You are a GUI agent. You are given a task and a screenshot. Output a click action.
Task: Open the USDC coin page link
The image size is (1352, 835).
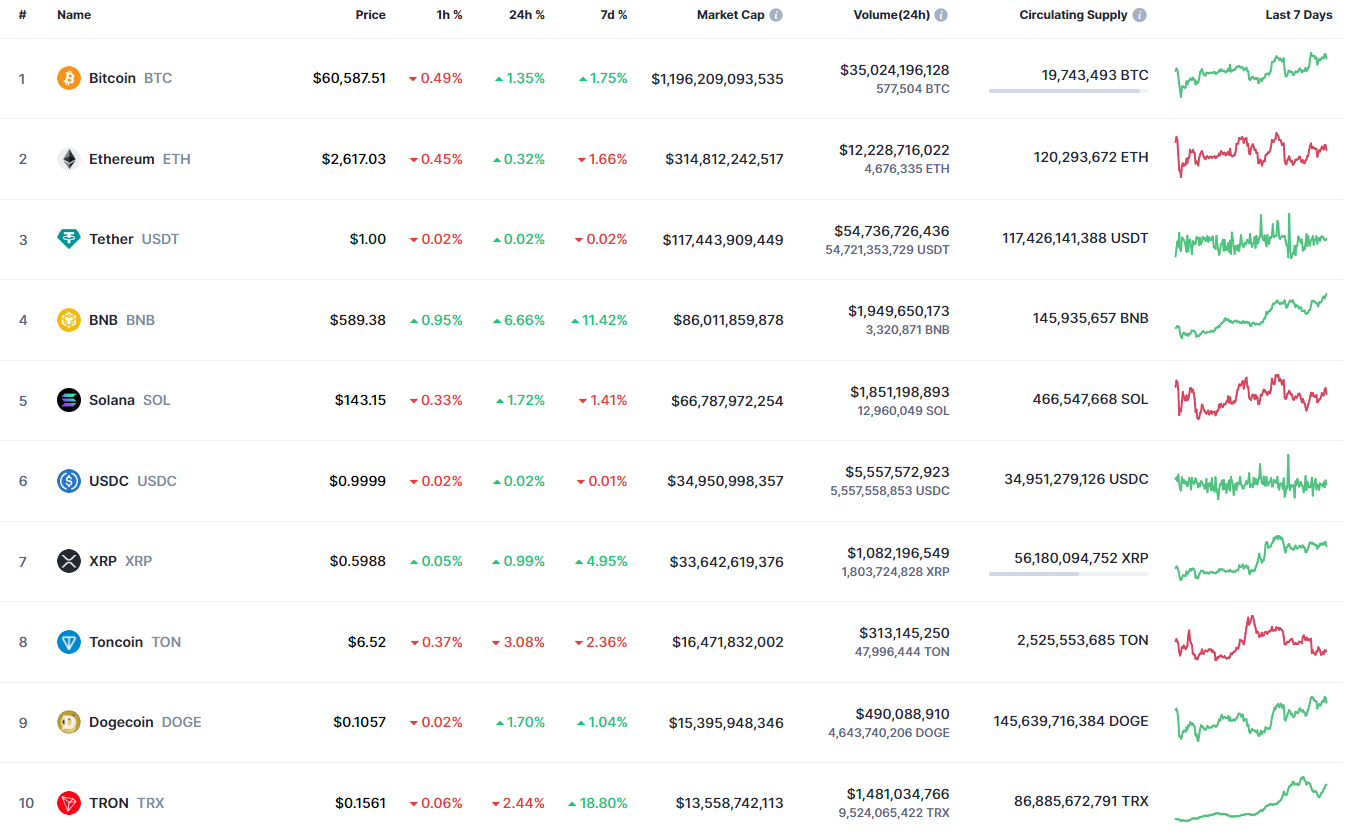coord(109,481)
